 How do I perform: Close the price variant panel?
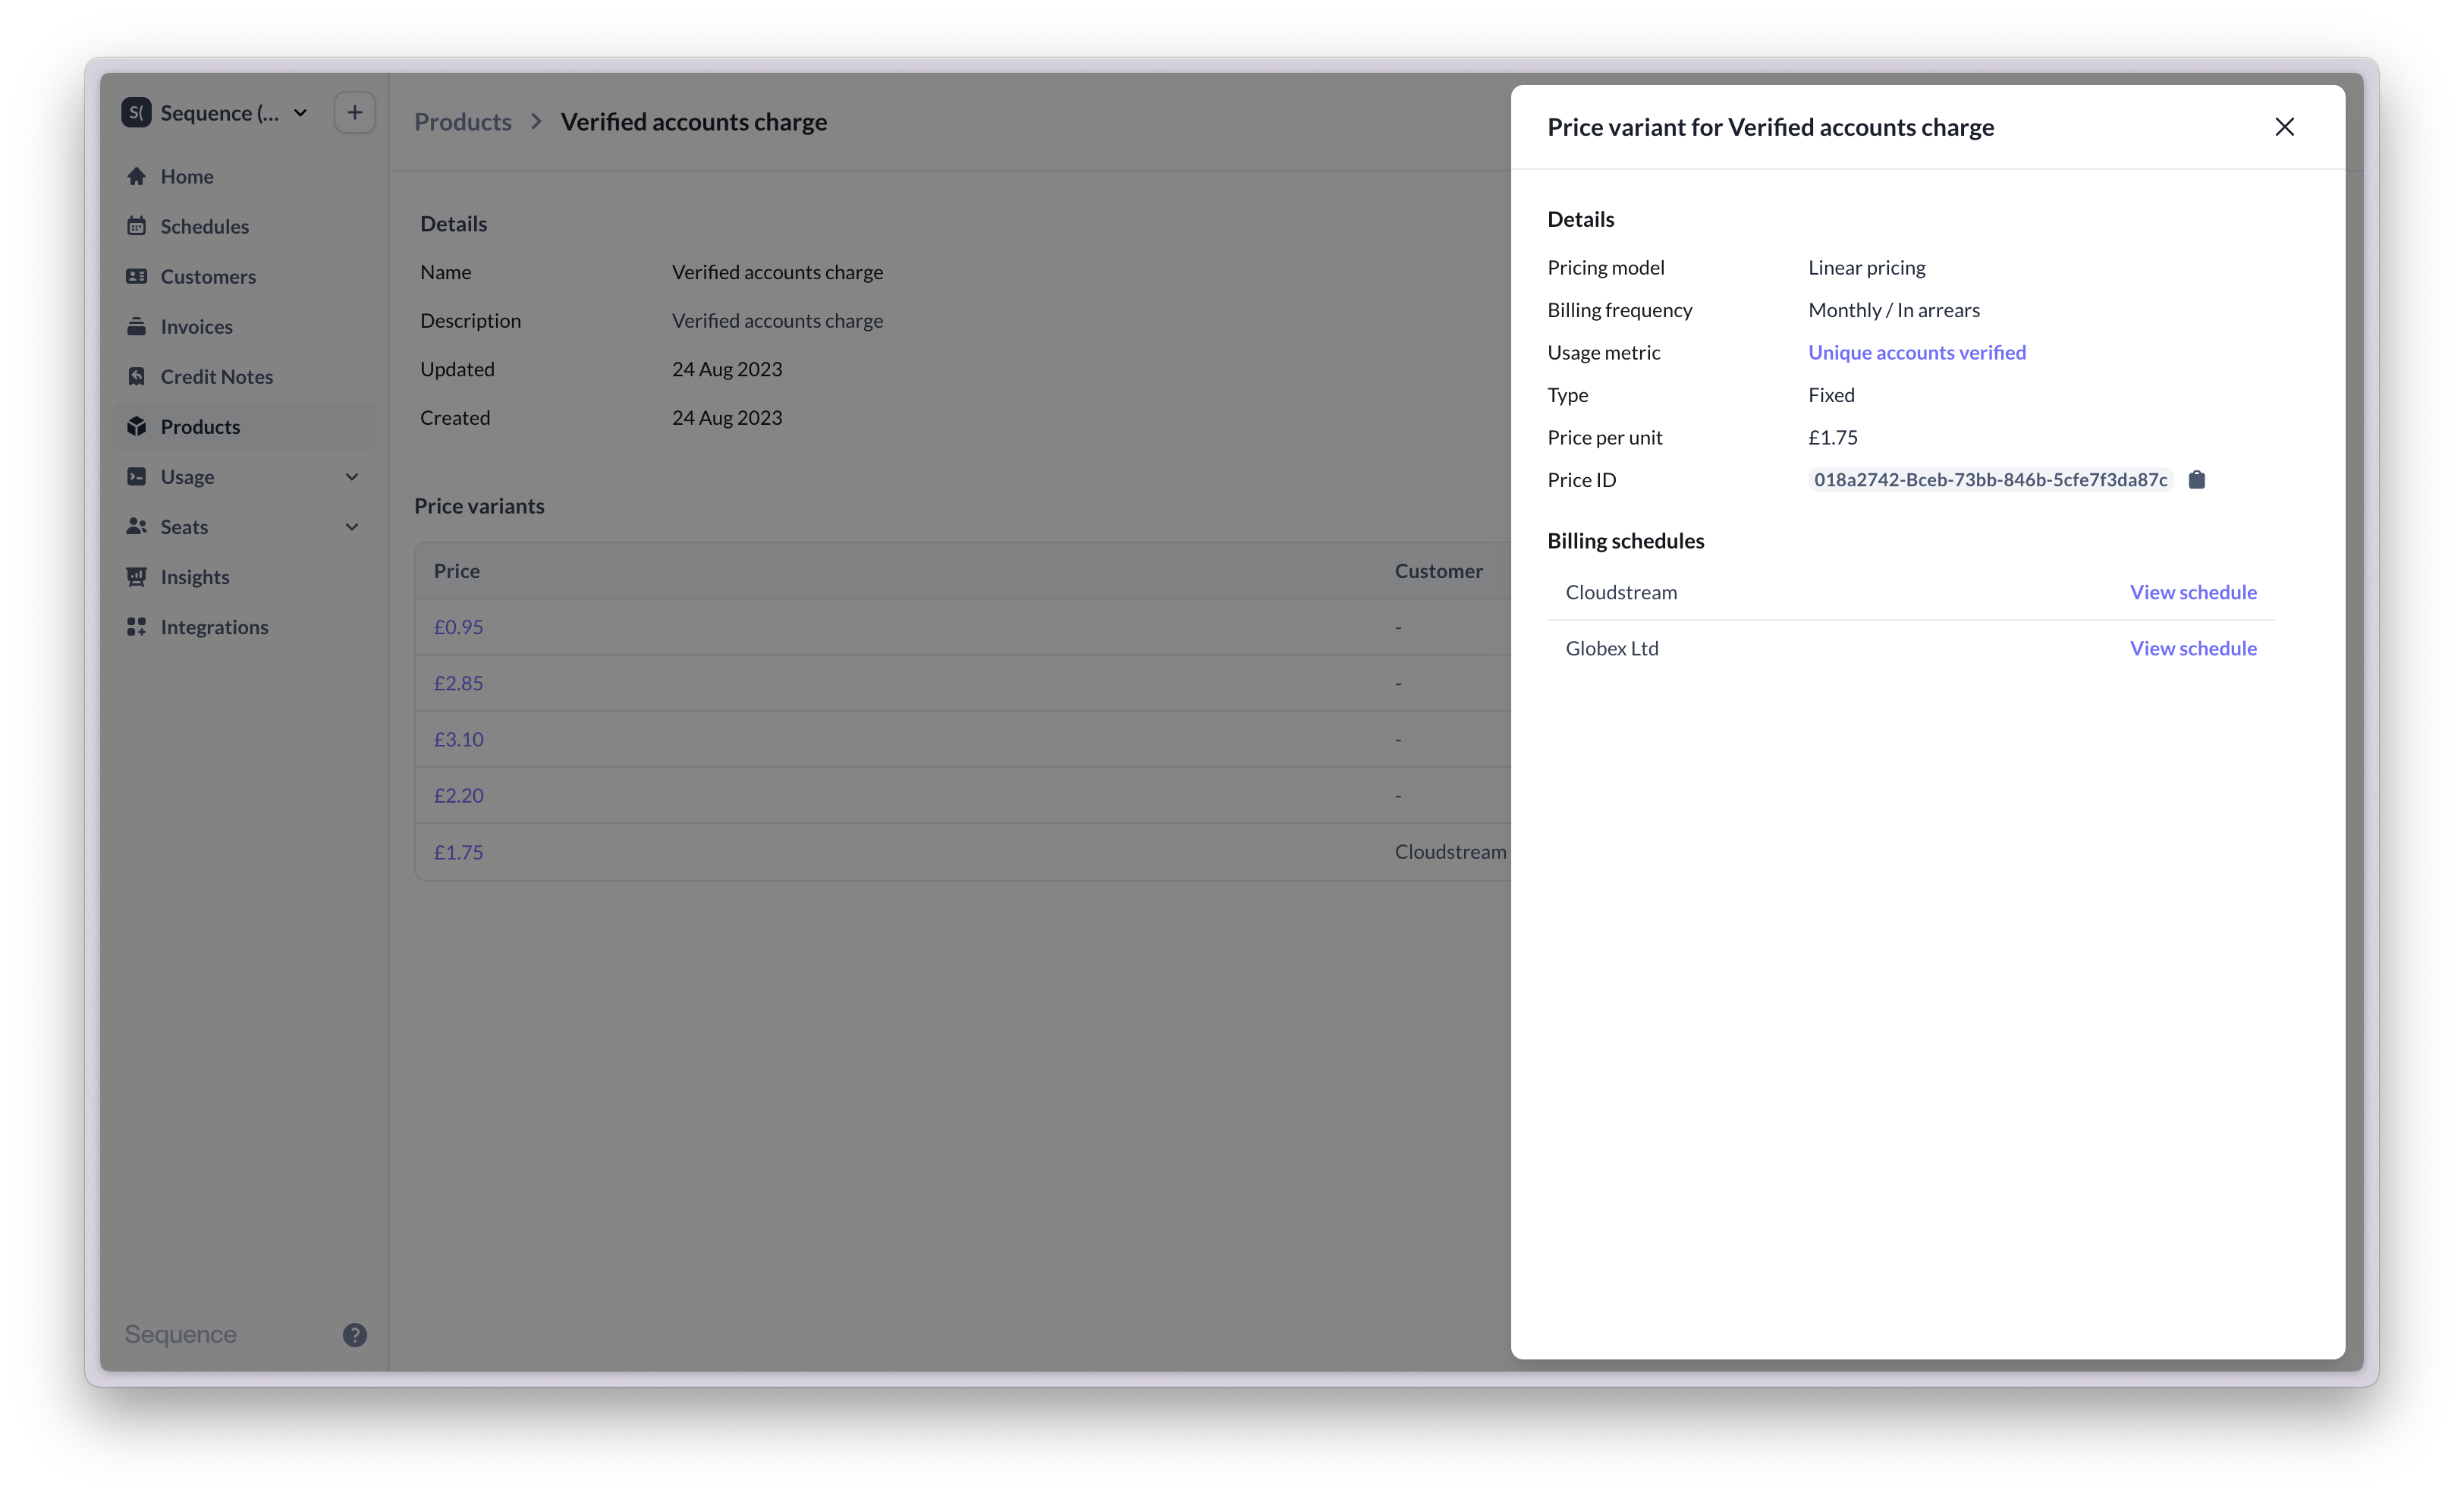pyautogui.click(x=2284, y=127)
